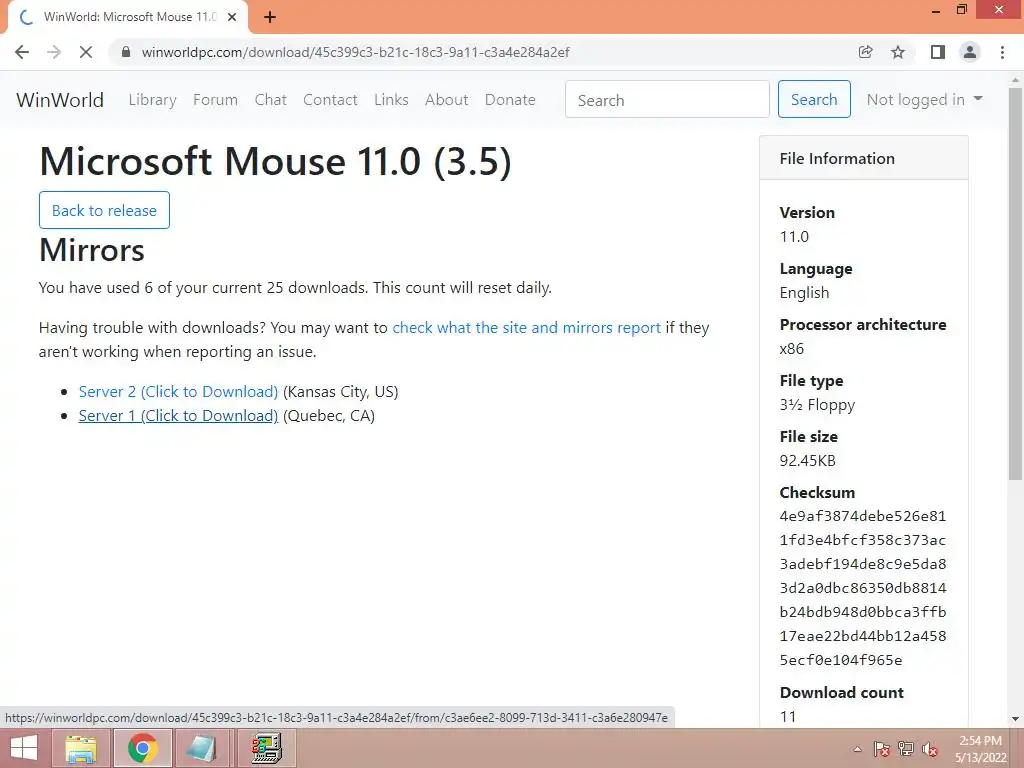Focus the site Search input field

coord(667,99)
